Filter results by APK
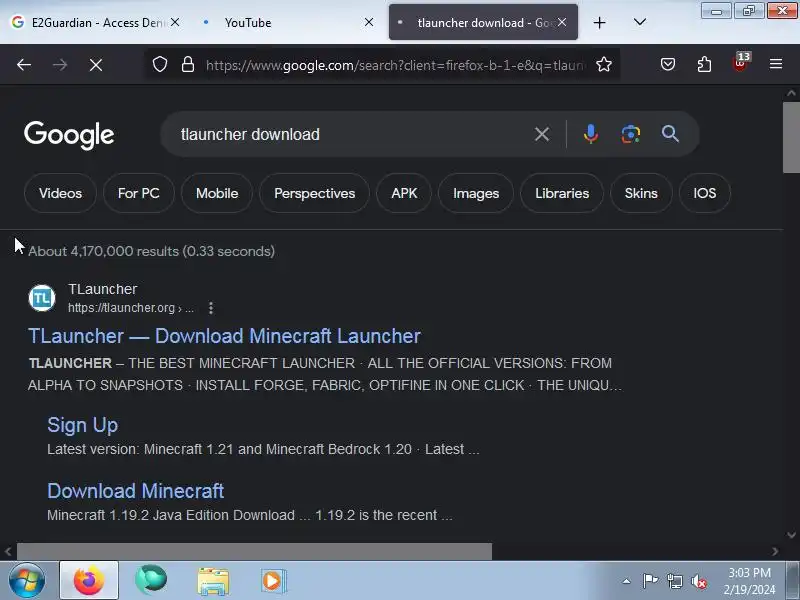The image size is (800, 600). click(404, 193)
